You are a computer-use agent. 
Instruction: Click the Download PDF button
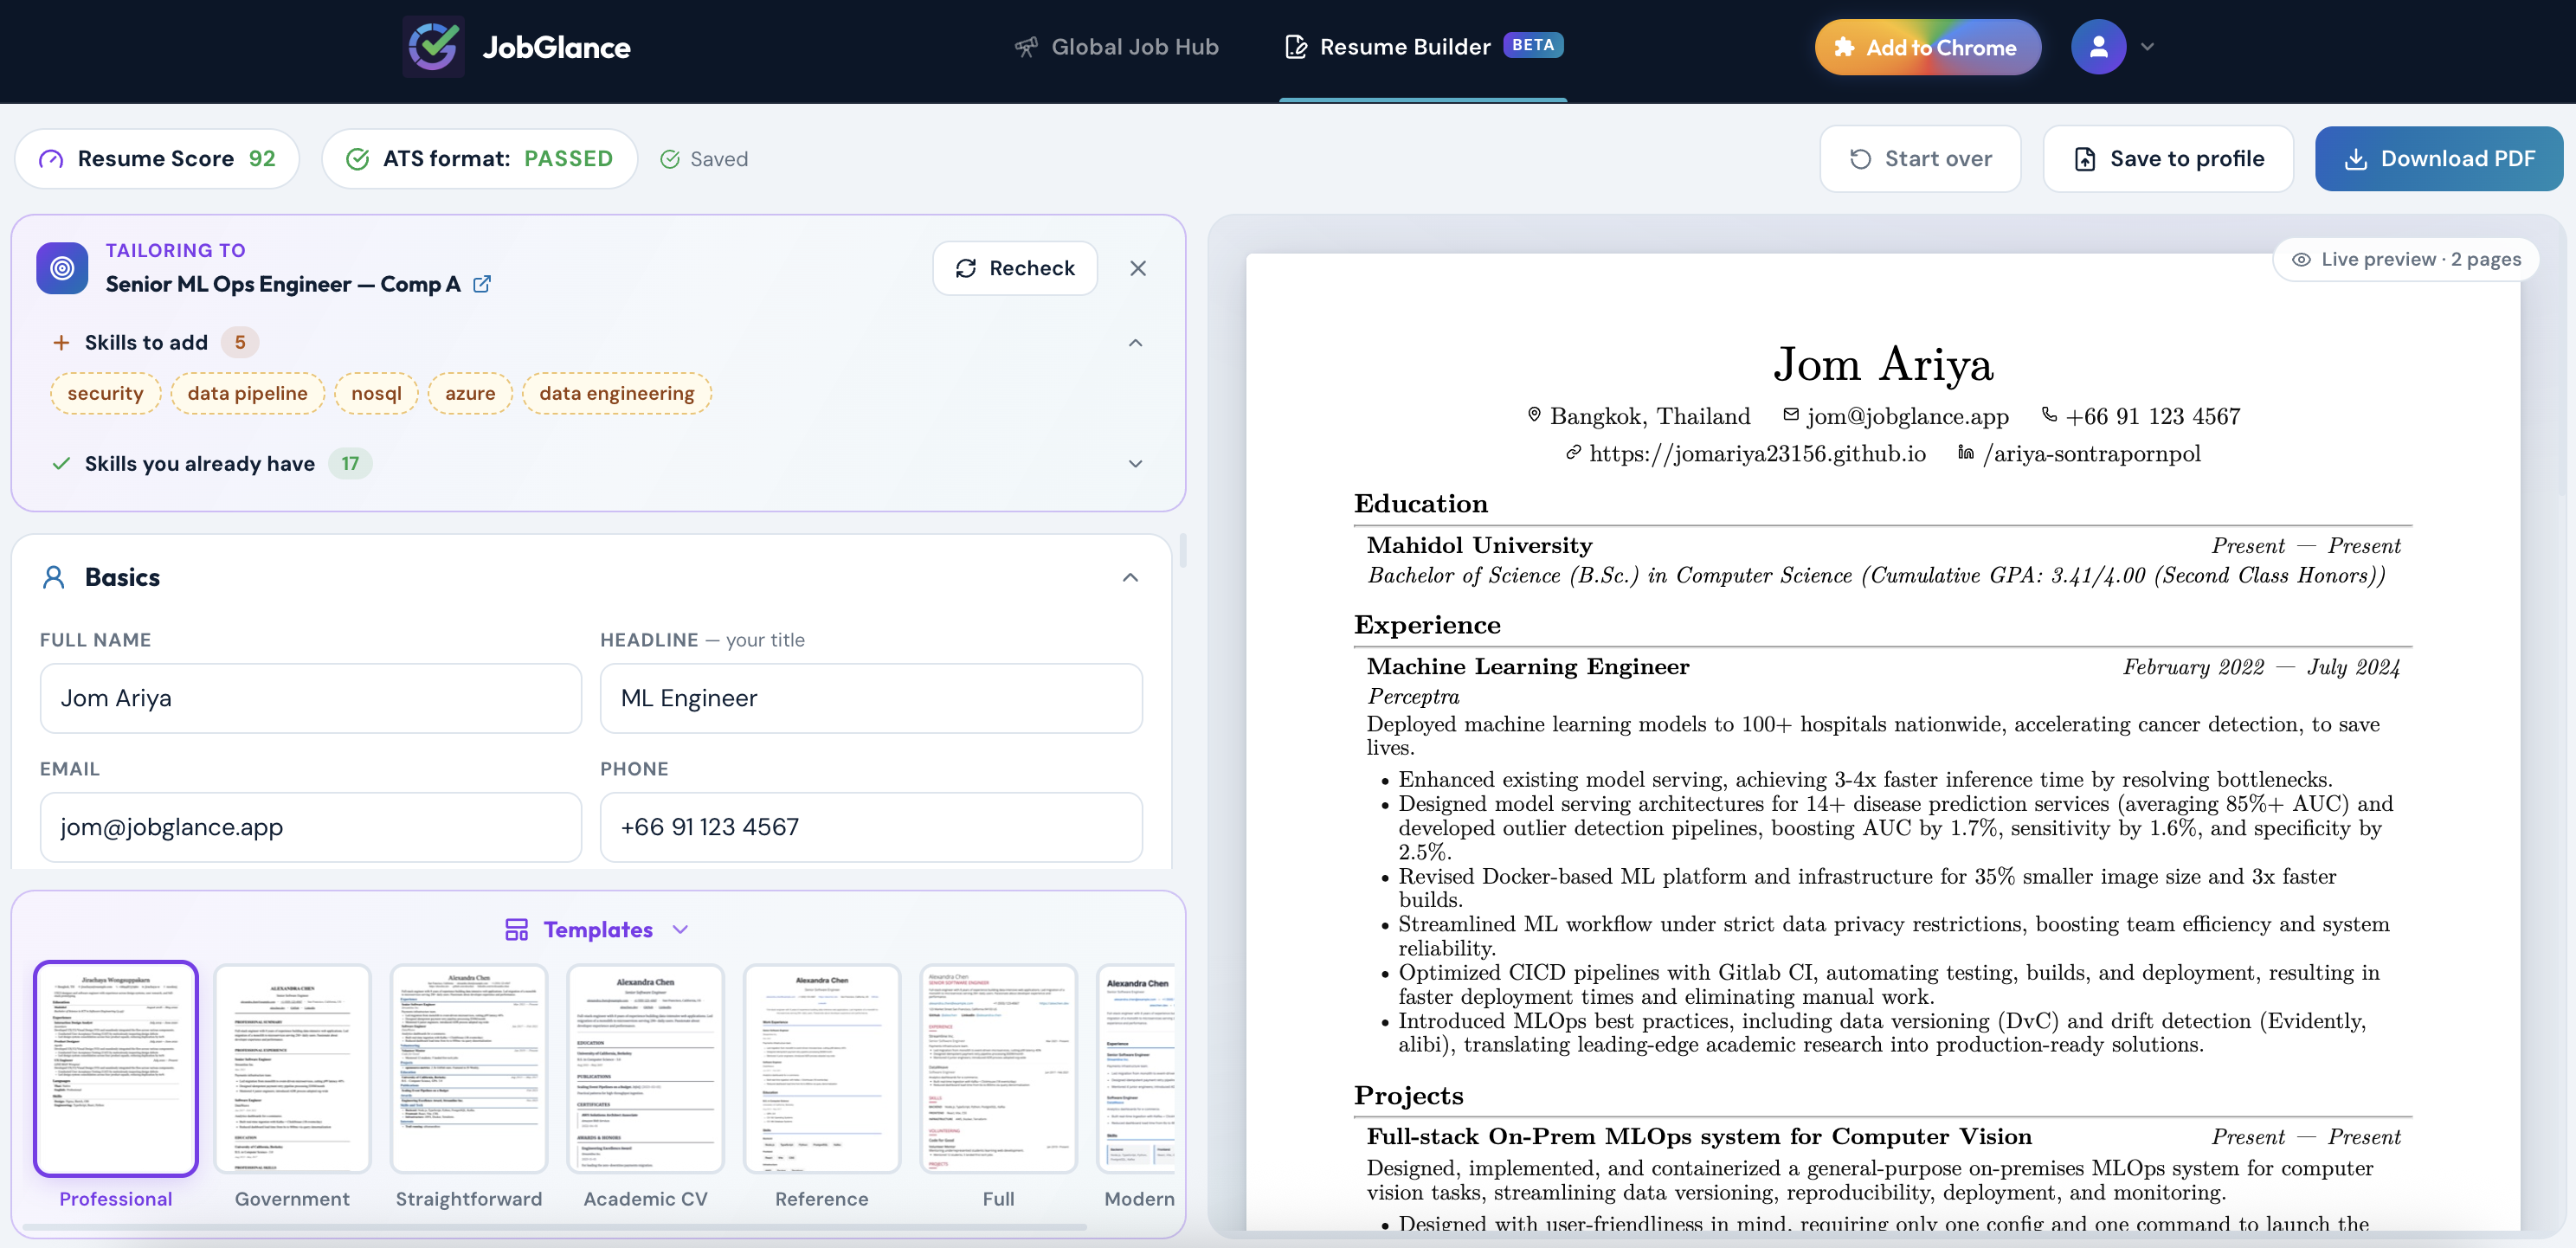pyautogui.click(x=2438, y=159)
